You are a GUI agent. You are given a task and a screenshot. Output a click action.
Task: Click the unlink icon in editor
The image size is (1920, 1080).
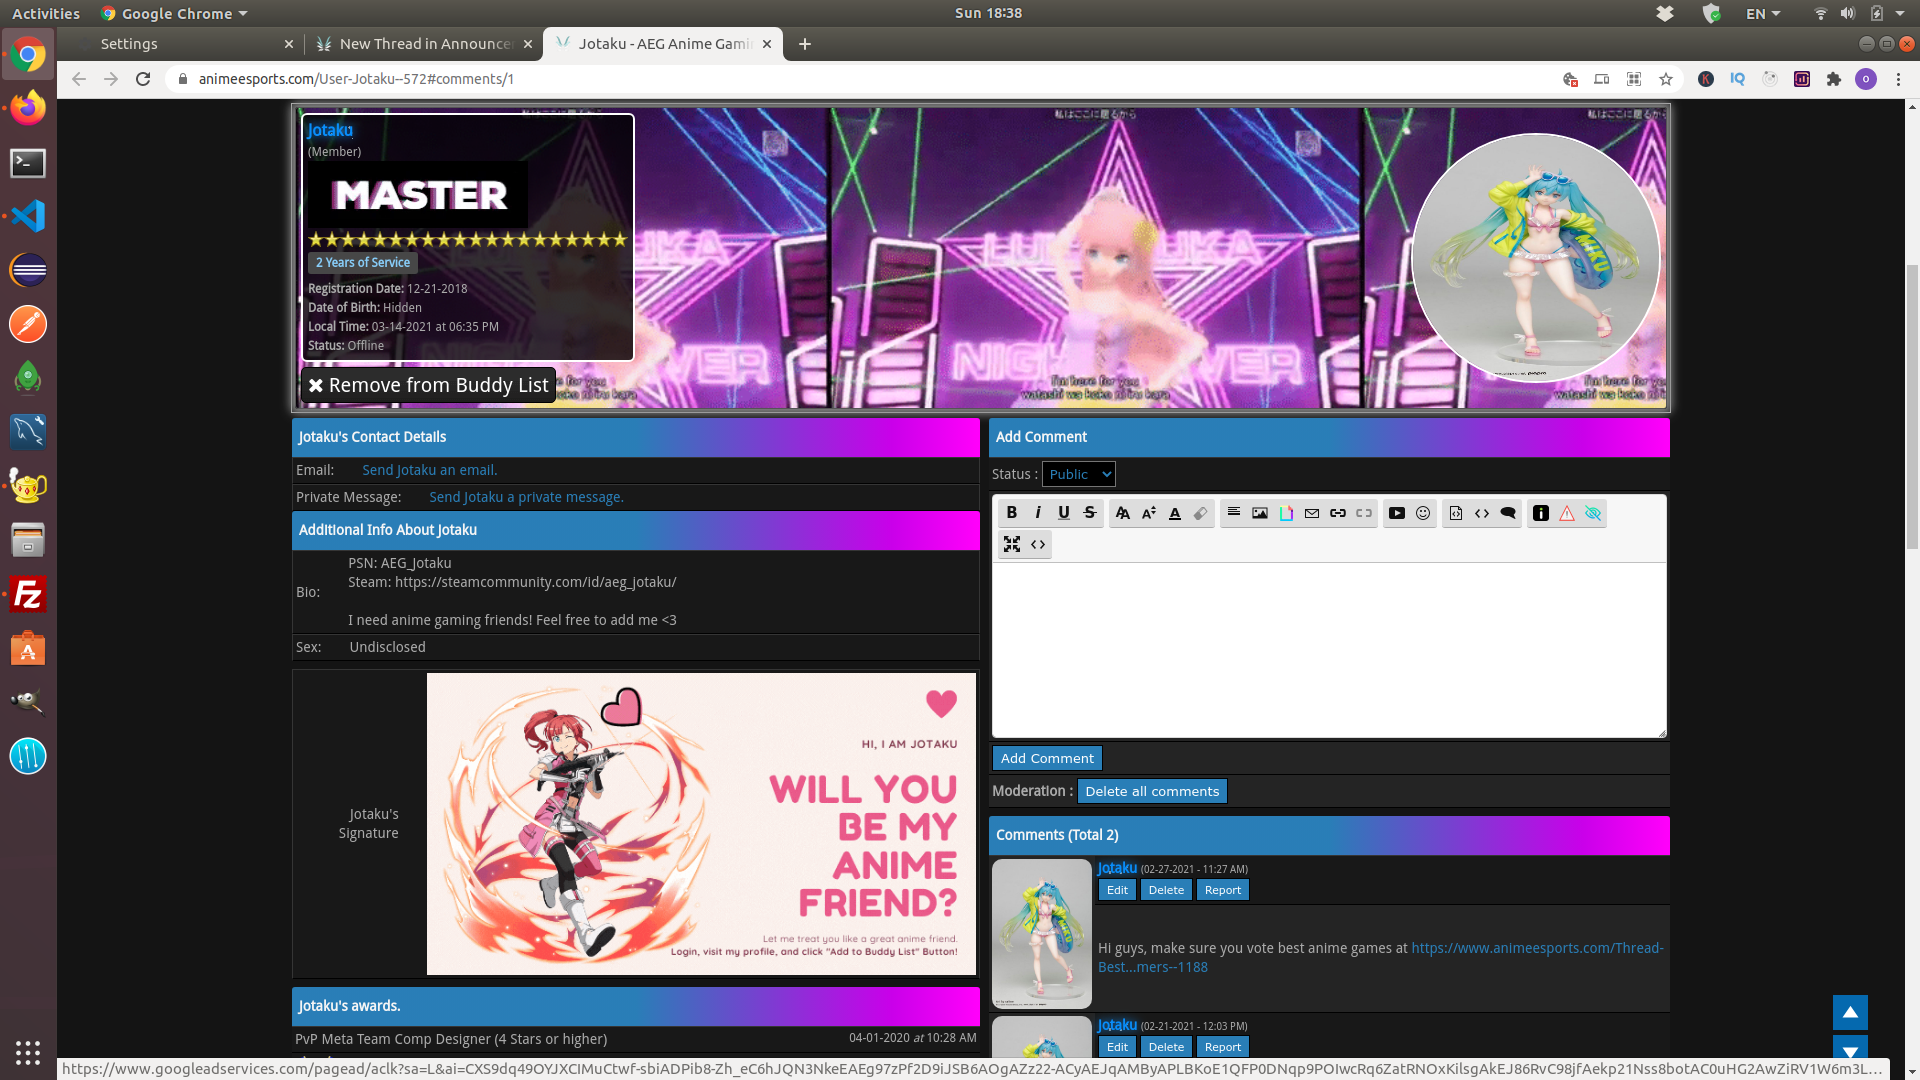[x=1364, y=513]
